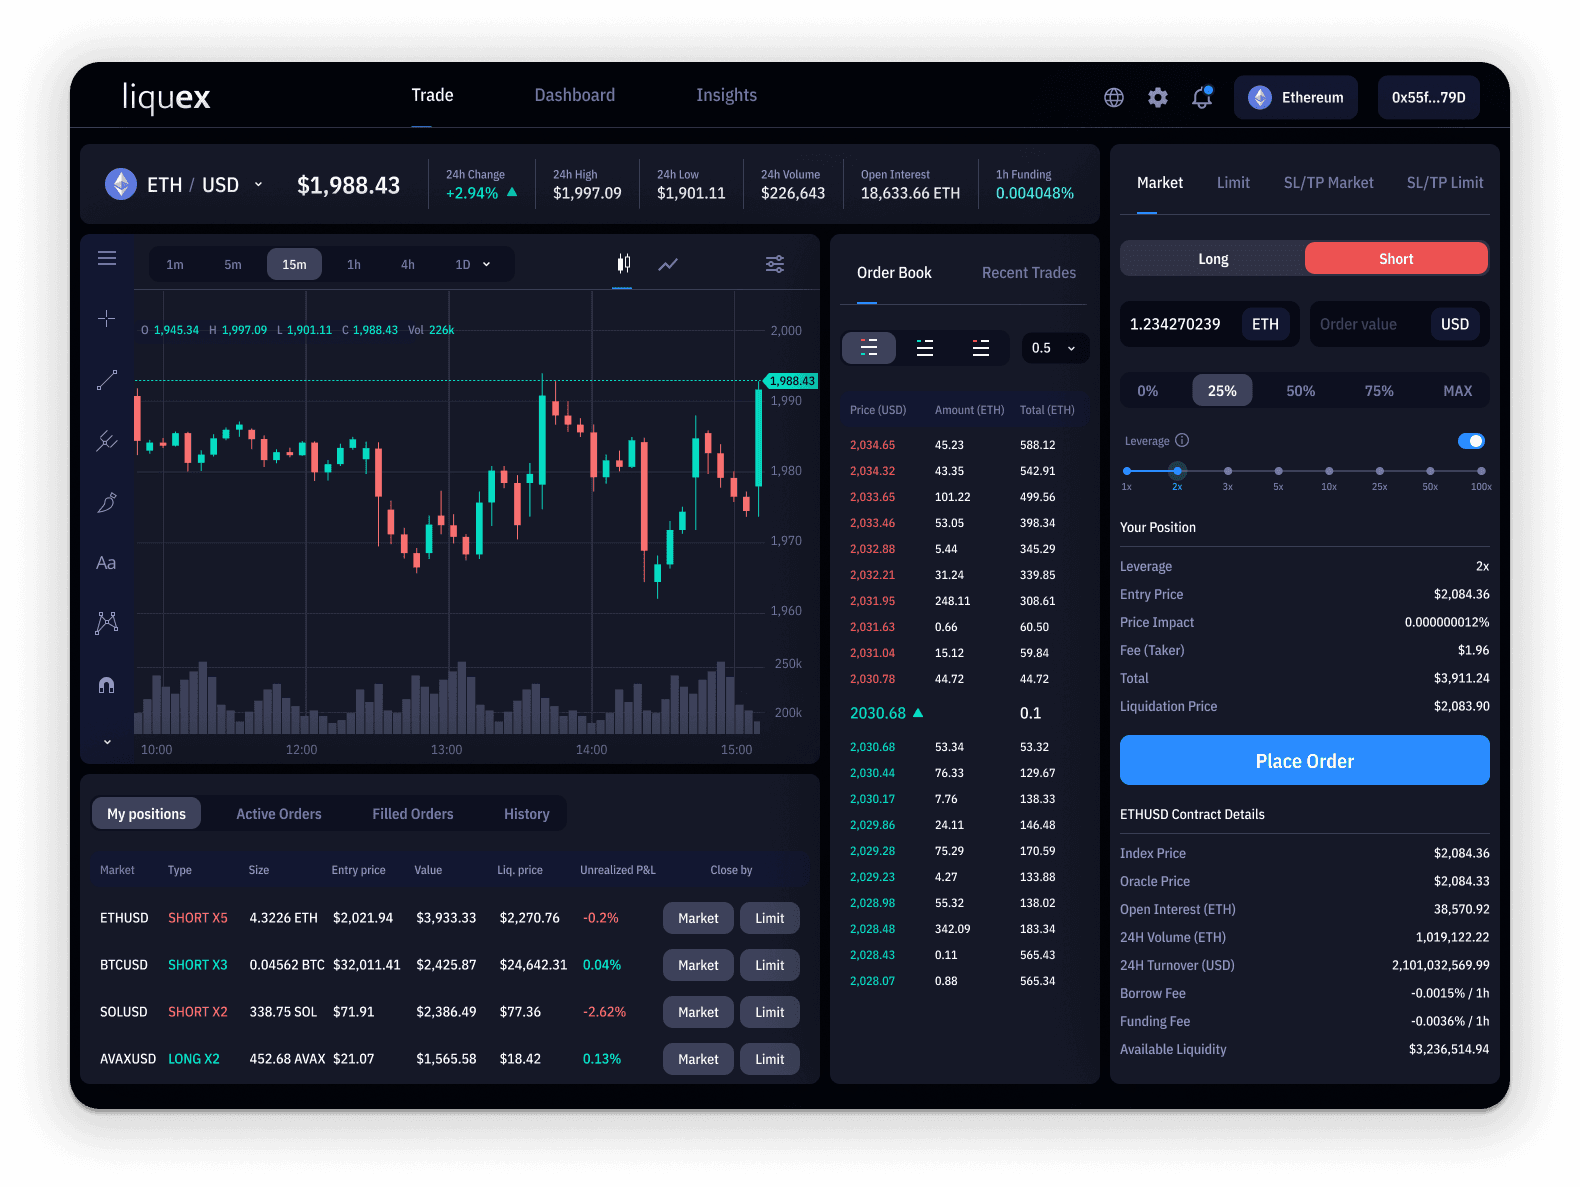Choose 75% order size
The height and width of the screenshot is (1187, 1580).
coord(1379,391)
